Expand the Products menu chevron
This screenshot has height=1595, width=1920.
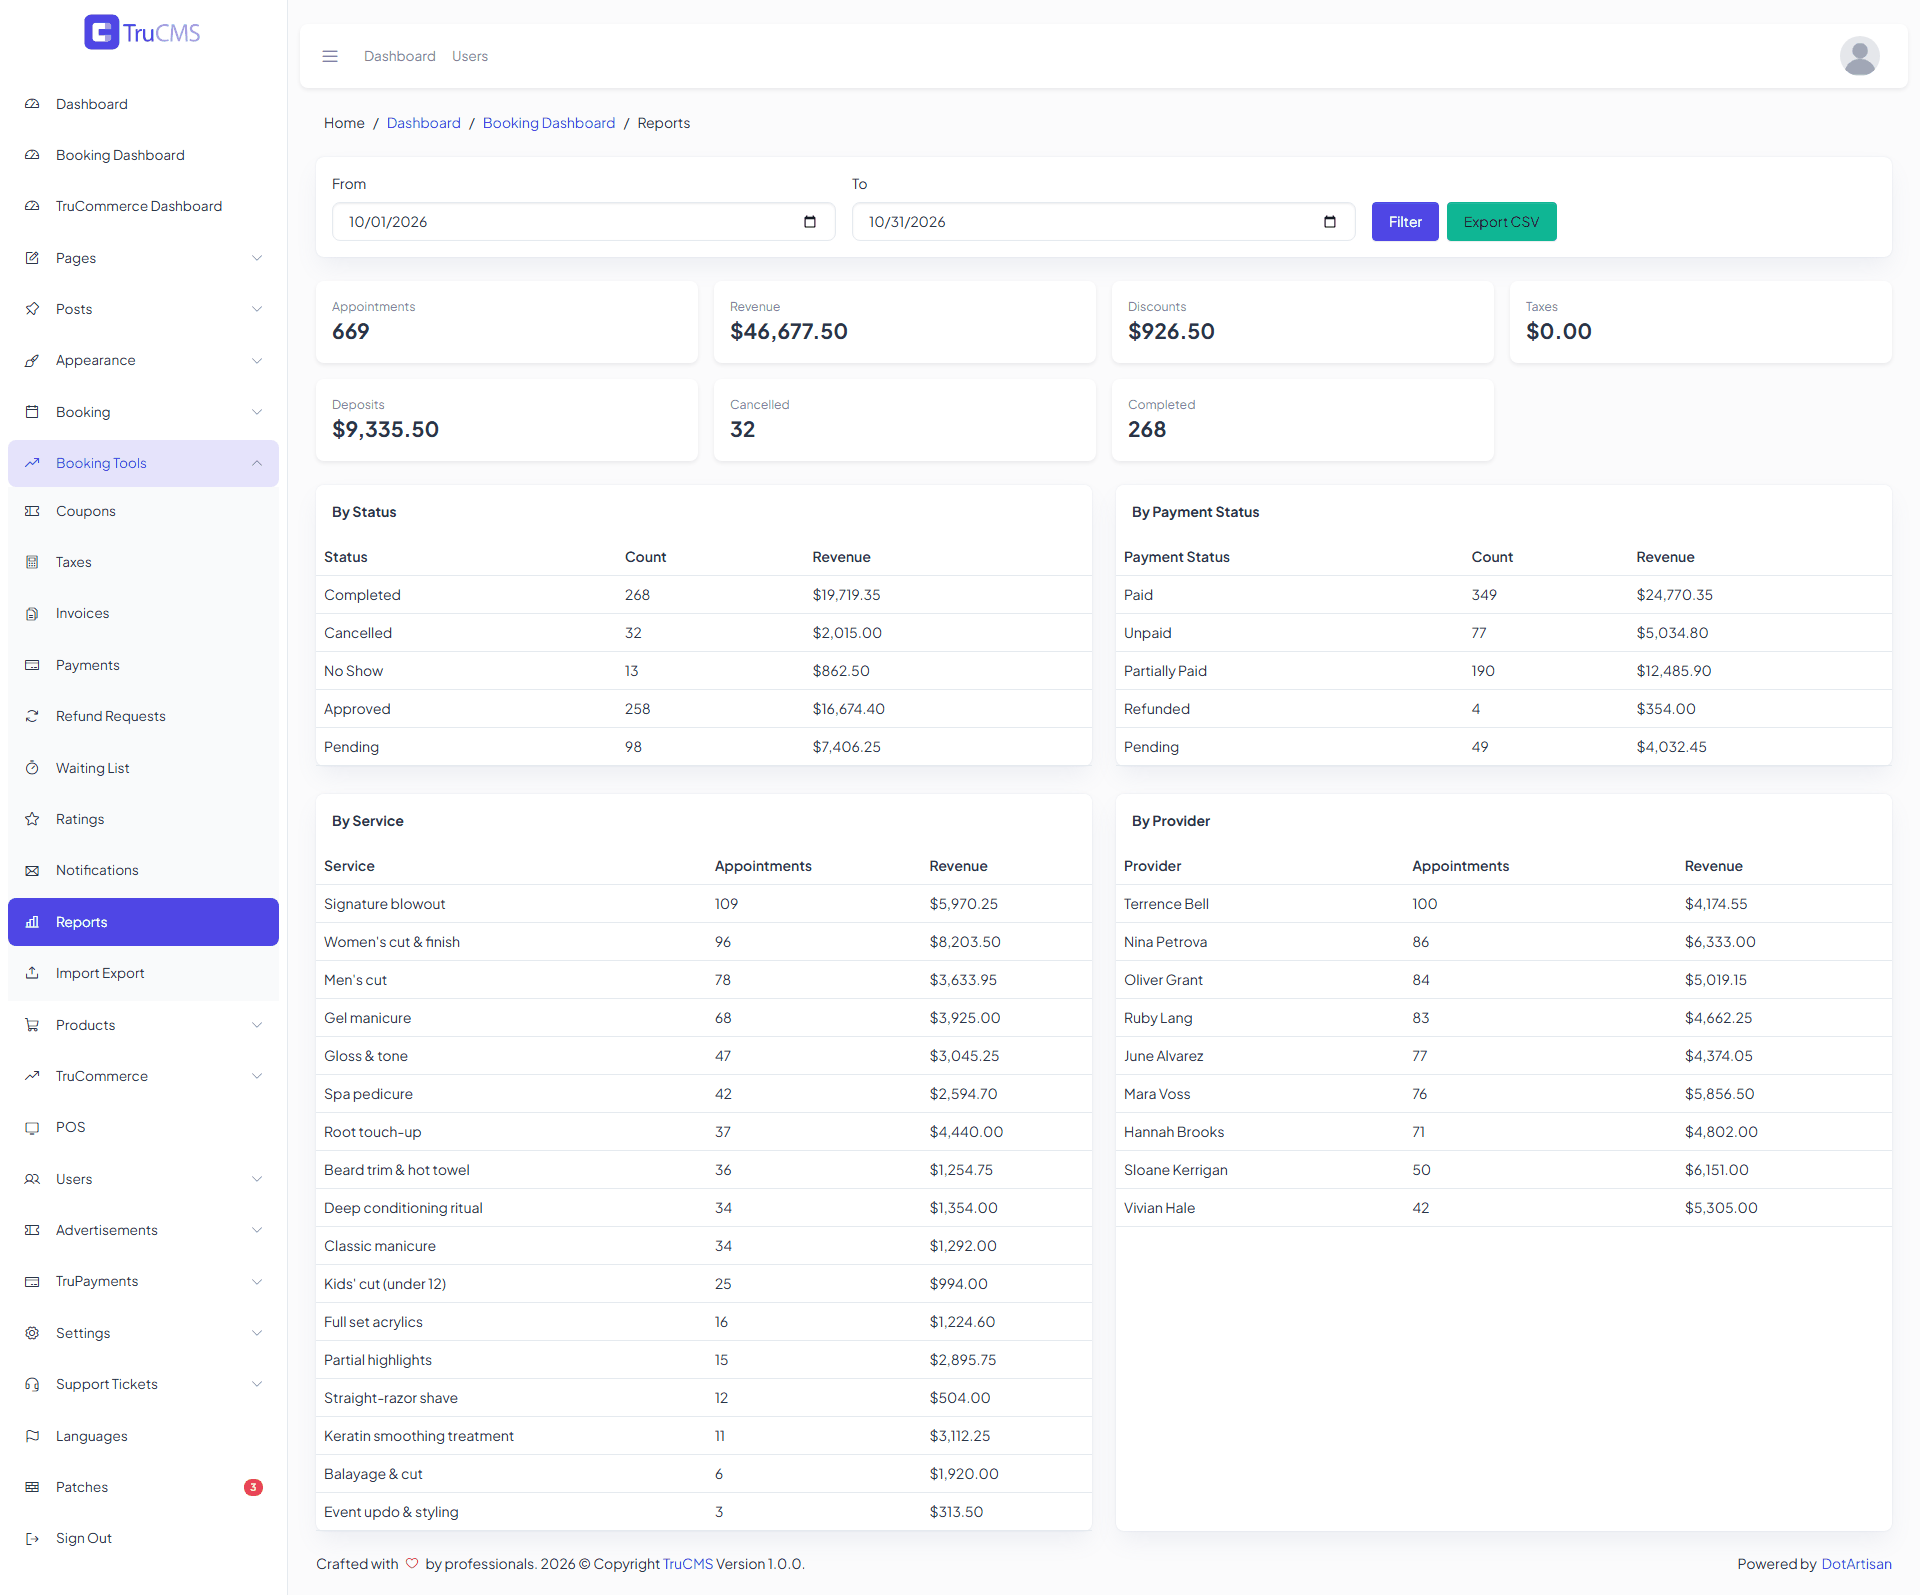pyautogui.click(x=257, y=1025)
